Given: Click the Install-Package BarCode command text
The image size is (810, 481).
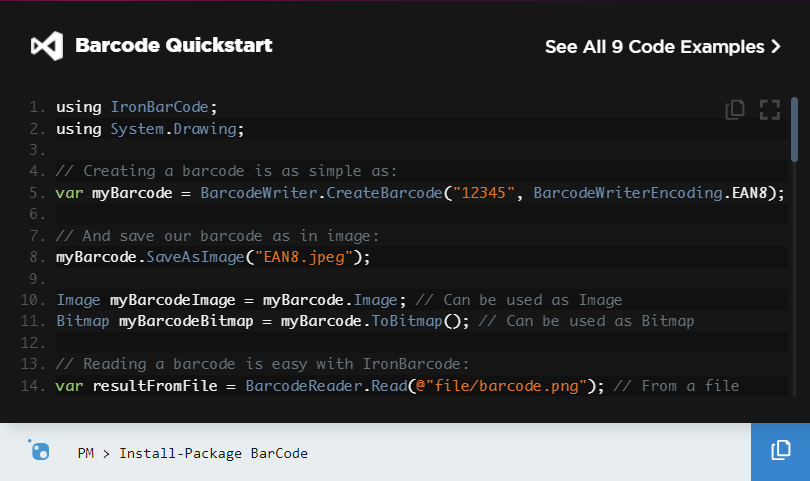Looking at the screenshot, I should coord(213,453).
